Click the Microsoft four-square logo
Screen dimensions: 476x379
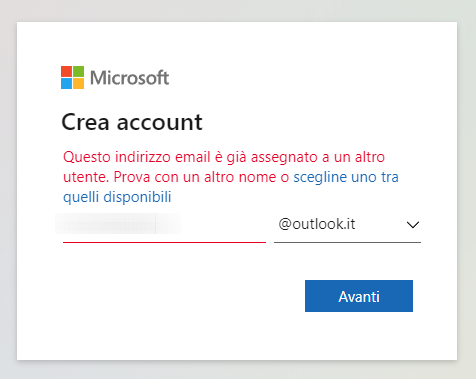point(72,78)
